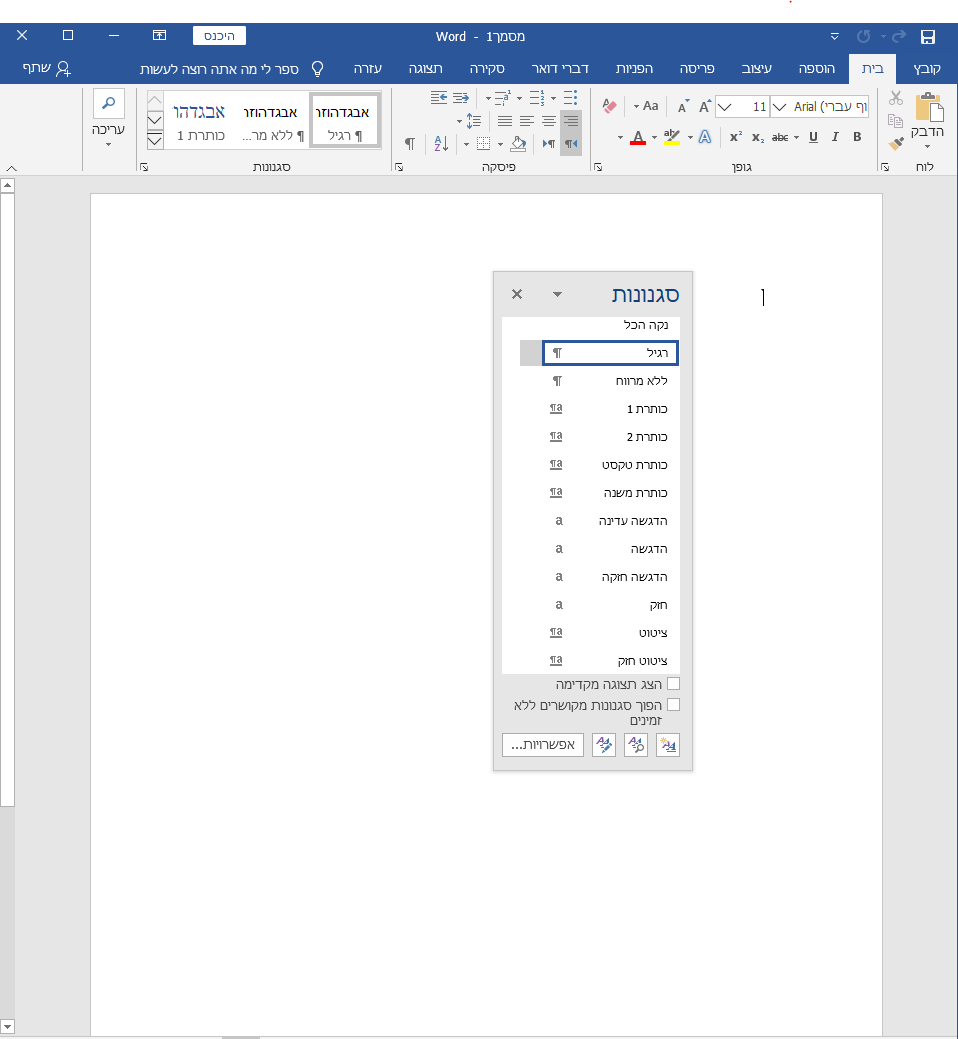Check the הצג תצוגה מקדימה checkbox
Screen dimensions: 958x1039
pyautogui.click(x=673, y=683)
